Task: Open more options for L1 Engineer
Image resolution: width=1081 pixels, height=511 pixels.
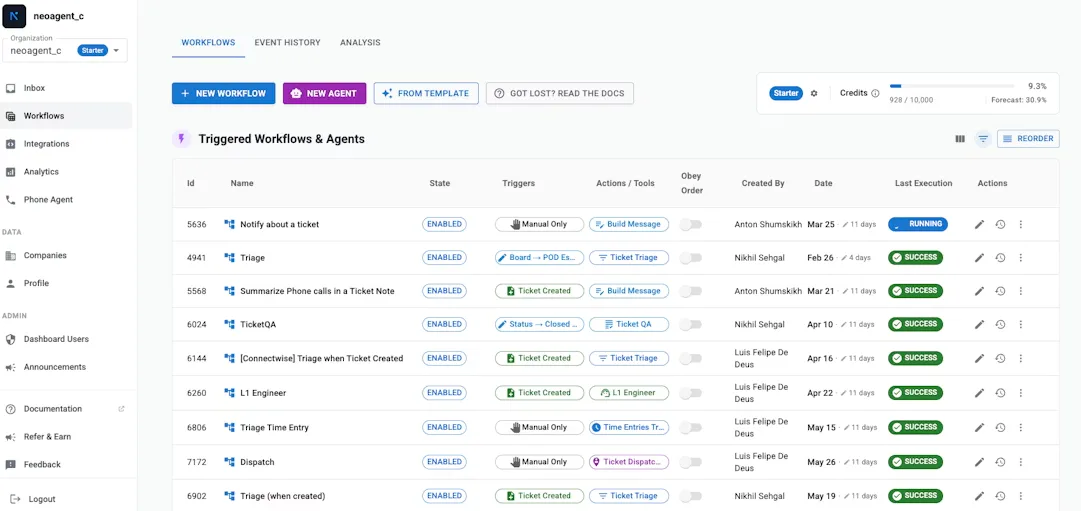Action: click(x=1021, y=392)
